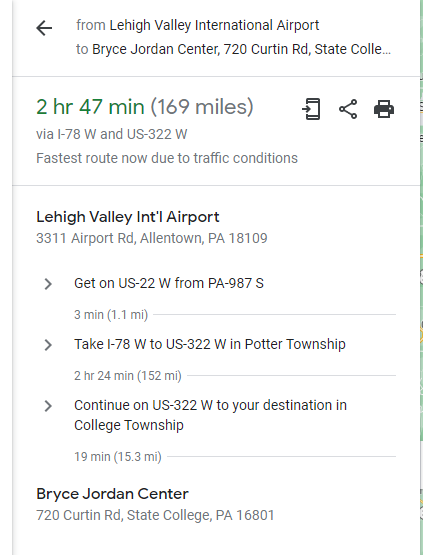Click the back arrow icon
The width and height of the screenshot is (423, 555).
44,28
